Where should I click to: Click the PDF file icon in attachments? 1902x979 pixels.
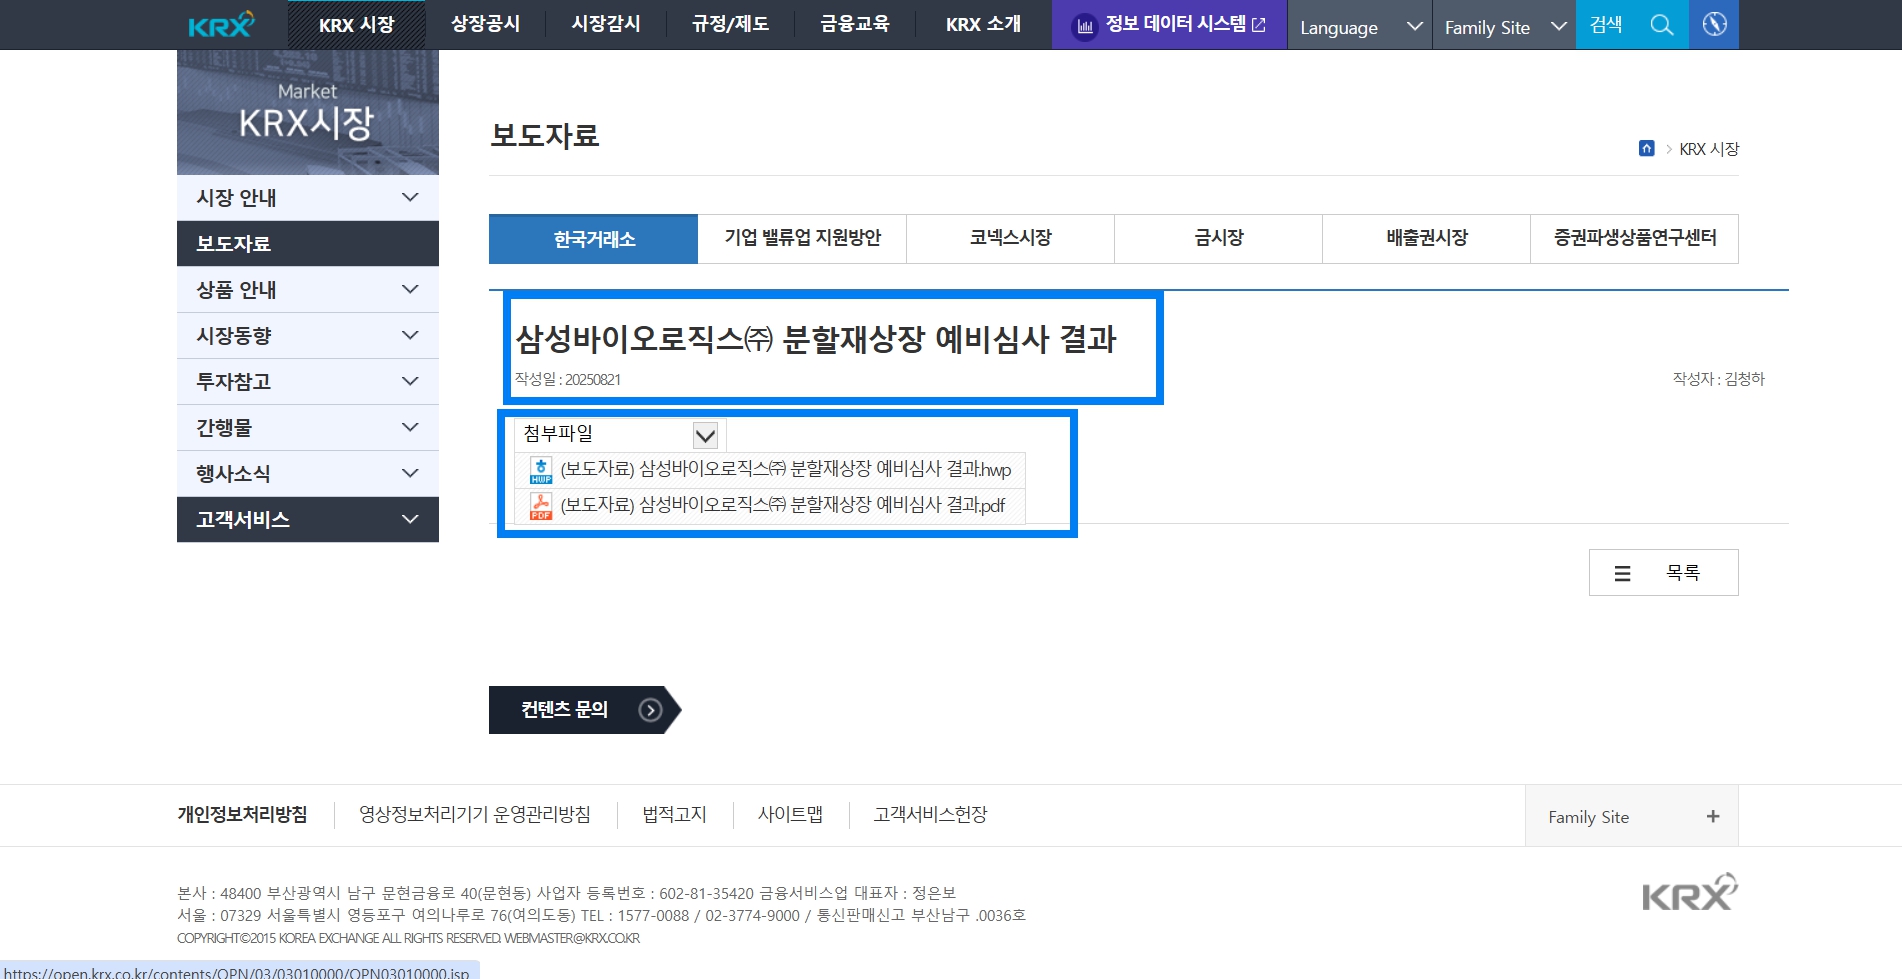[541, 506]
